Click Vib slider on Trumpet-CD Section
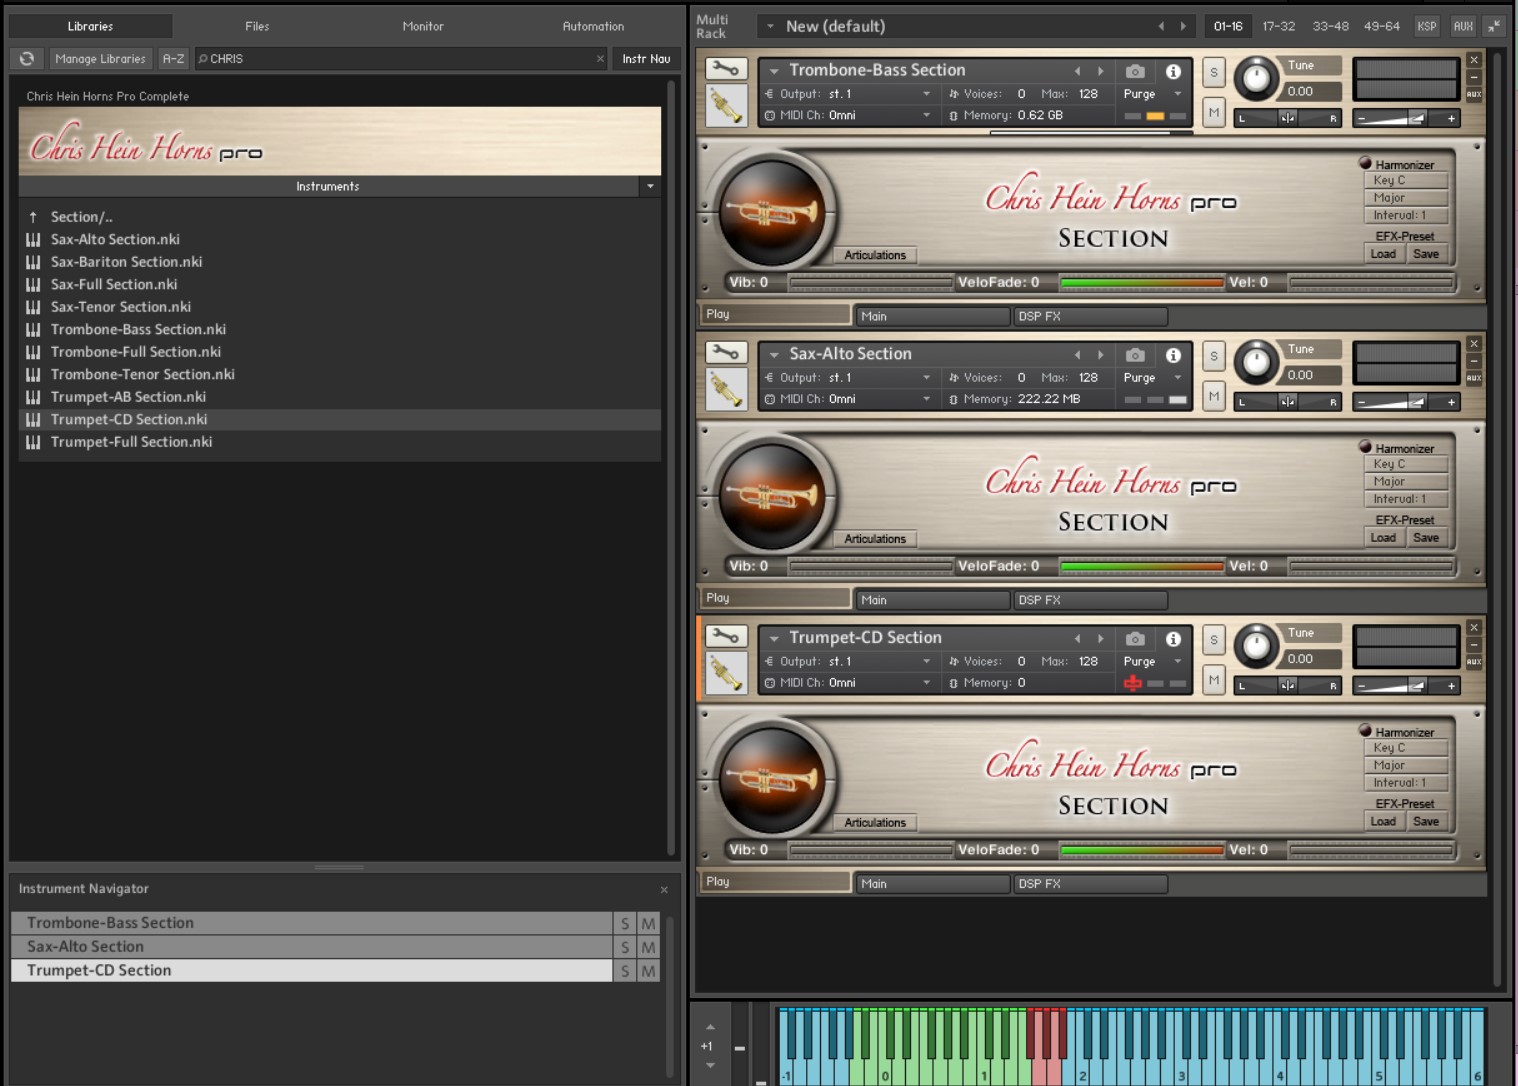This screenshot has width=1518, height=1086. point(870,850)
